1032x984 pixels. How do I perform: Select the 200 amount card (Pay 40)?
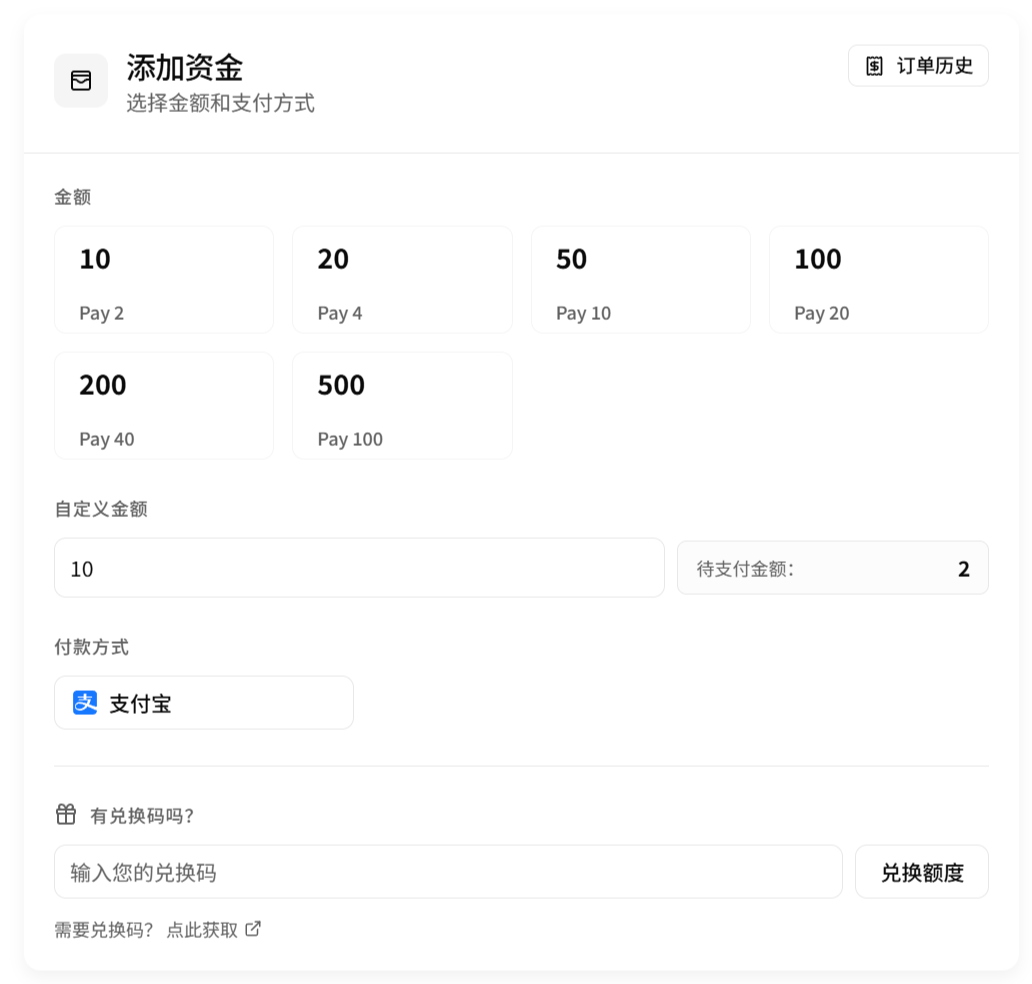pyautogui.click(x=164, y=405)
